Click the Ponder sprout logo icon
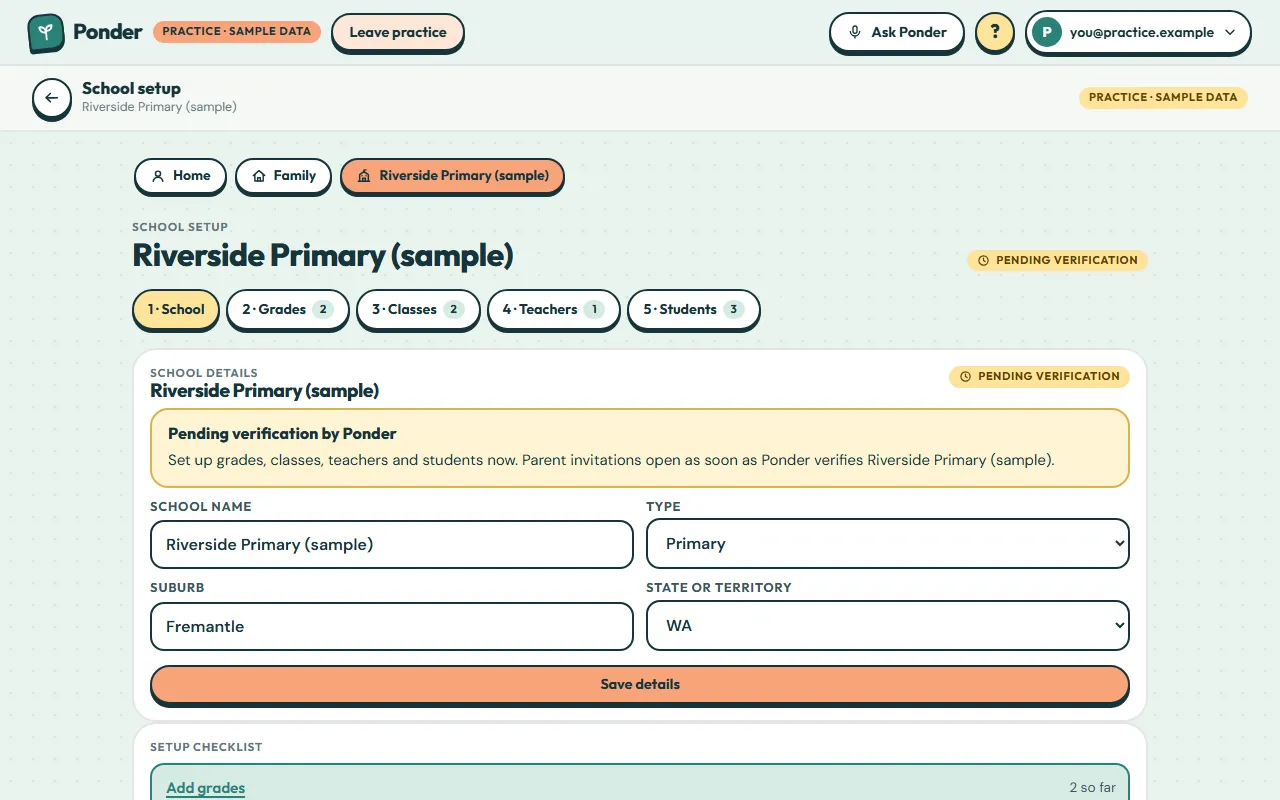 pos(46,33)
